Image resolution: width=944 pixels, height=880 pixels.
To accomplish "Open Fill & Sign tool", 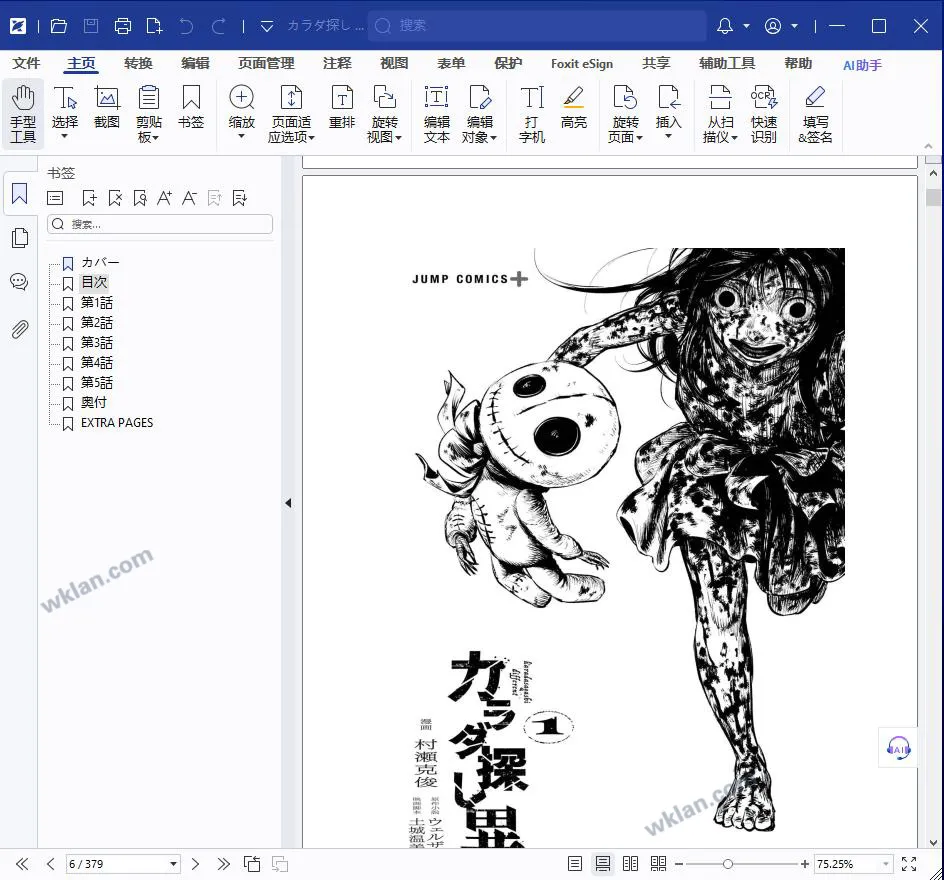I will [x=815, y=113].
